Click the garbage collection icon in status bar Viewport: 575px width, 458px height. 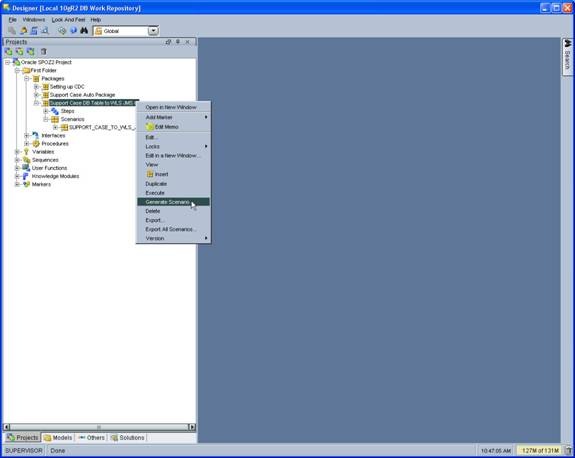point(568,450)
